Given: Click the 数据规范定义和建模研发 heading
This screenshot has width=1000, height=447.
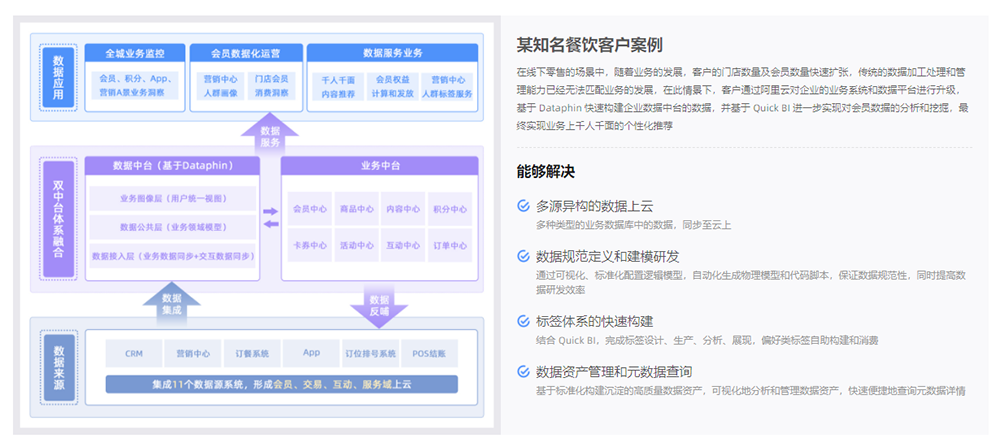Looking at the screenshot, I should click(x=607, y=256).
